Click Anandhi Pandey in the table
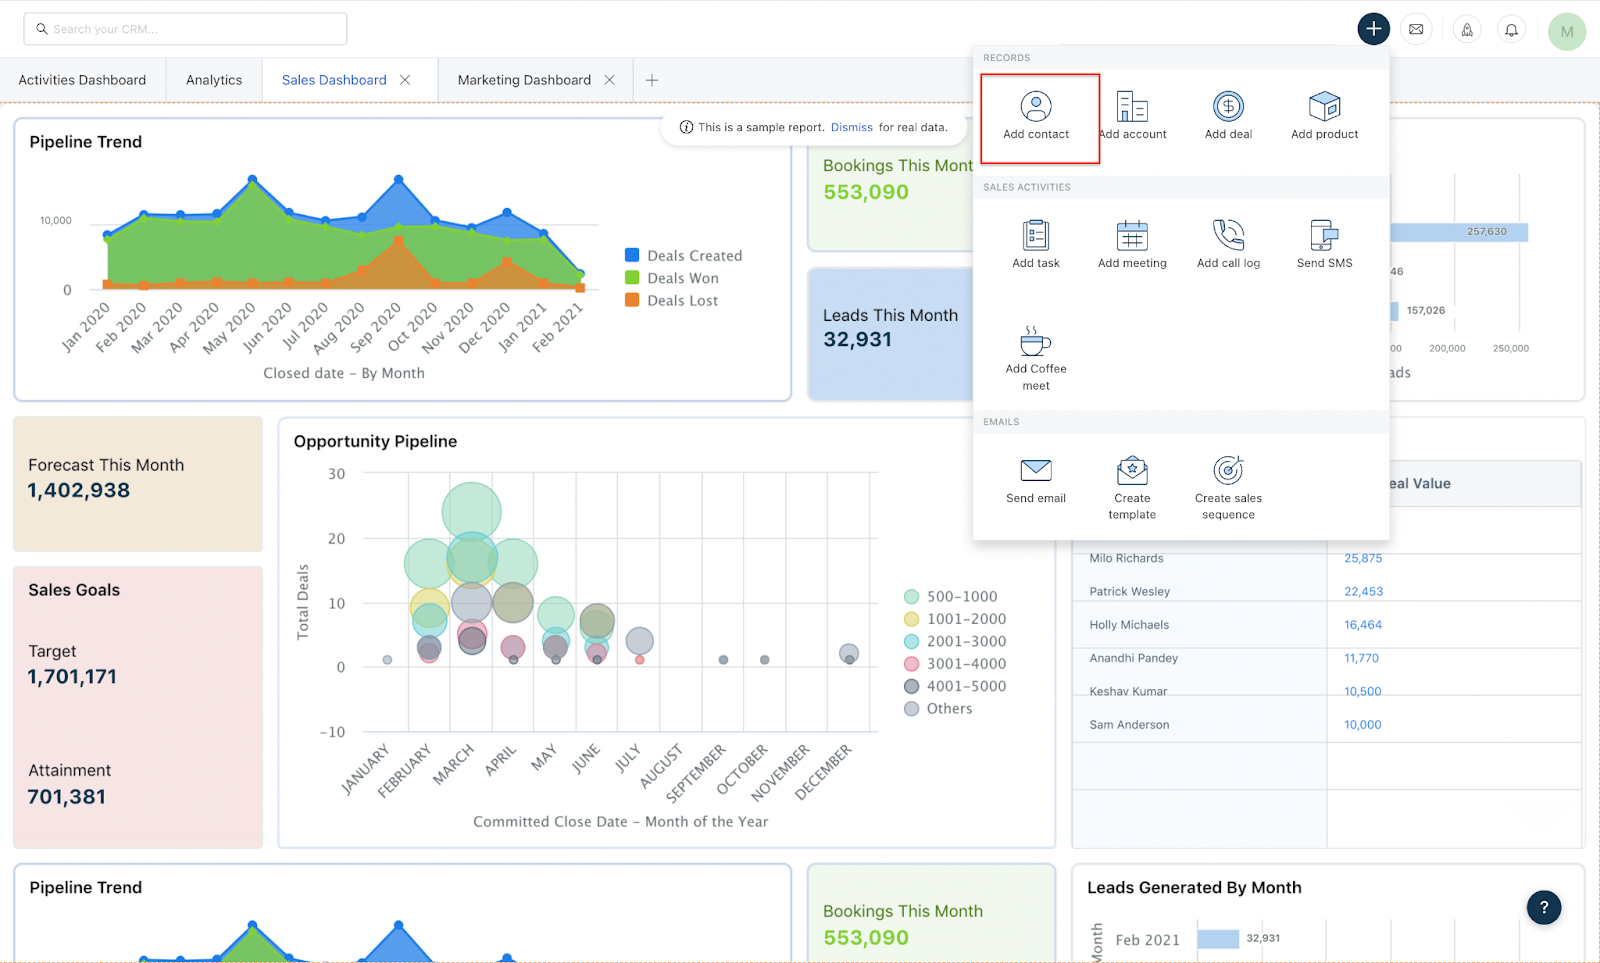The image size is (1600, 963). tap(1134, 658)
